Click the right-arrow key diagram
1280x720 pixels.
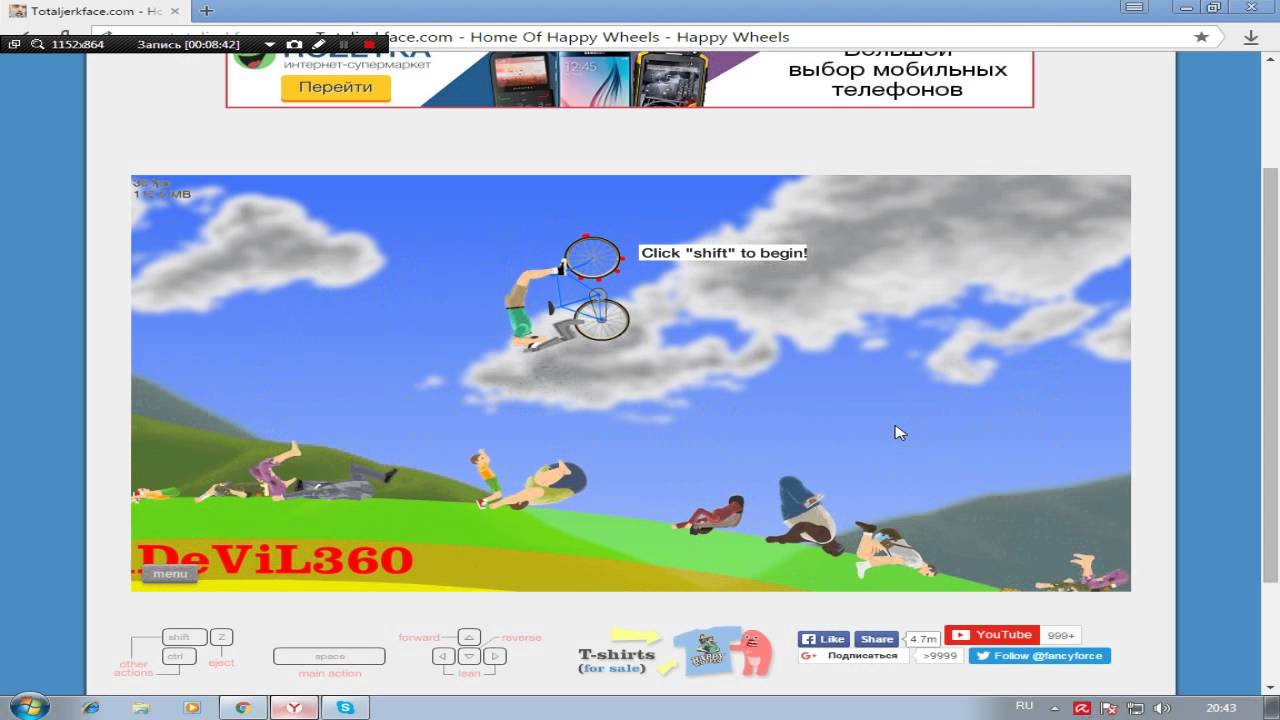click(494, 657)
